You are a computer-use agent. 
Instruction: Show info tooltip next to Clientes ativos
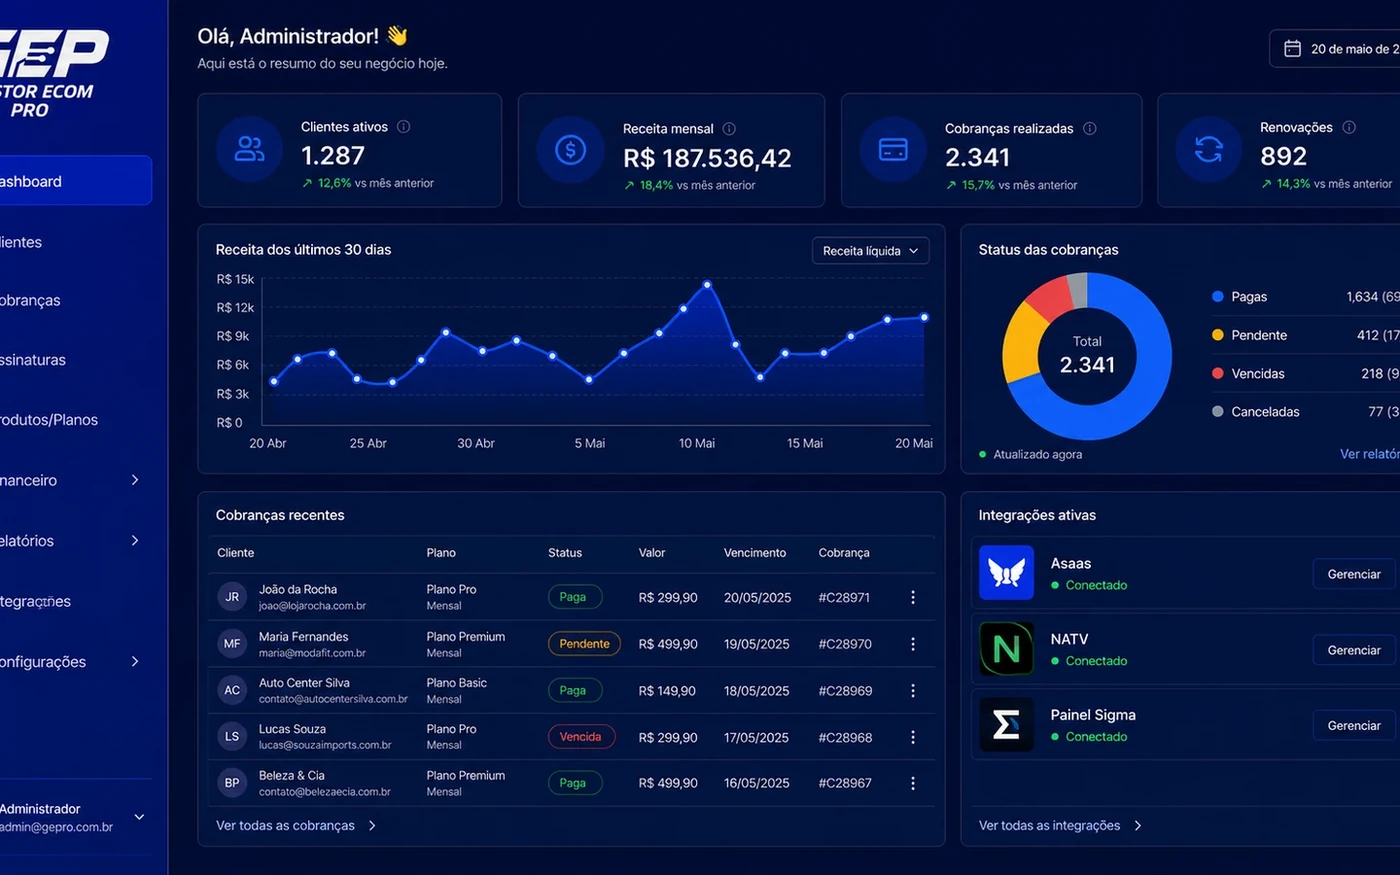(x=404, y=127)
